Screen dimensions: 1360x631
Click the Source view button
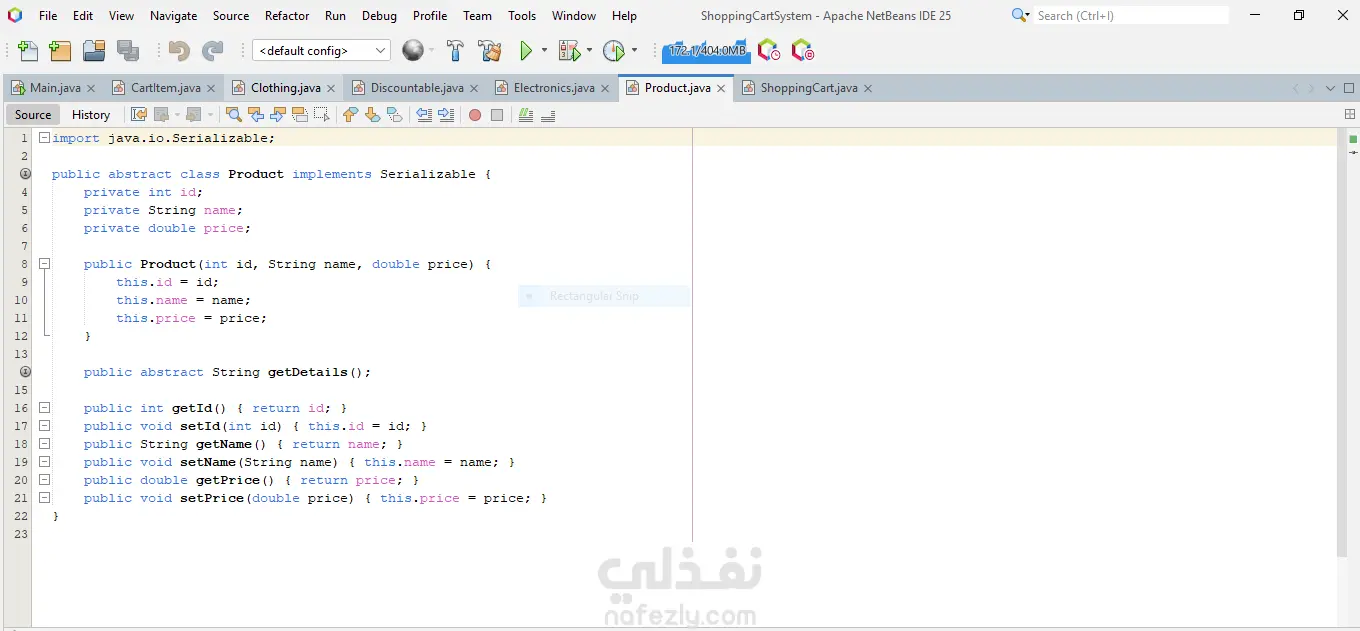[x=31, y=114]
